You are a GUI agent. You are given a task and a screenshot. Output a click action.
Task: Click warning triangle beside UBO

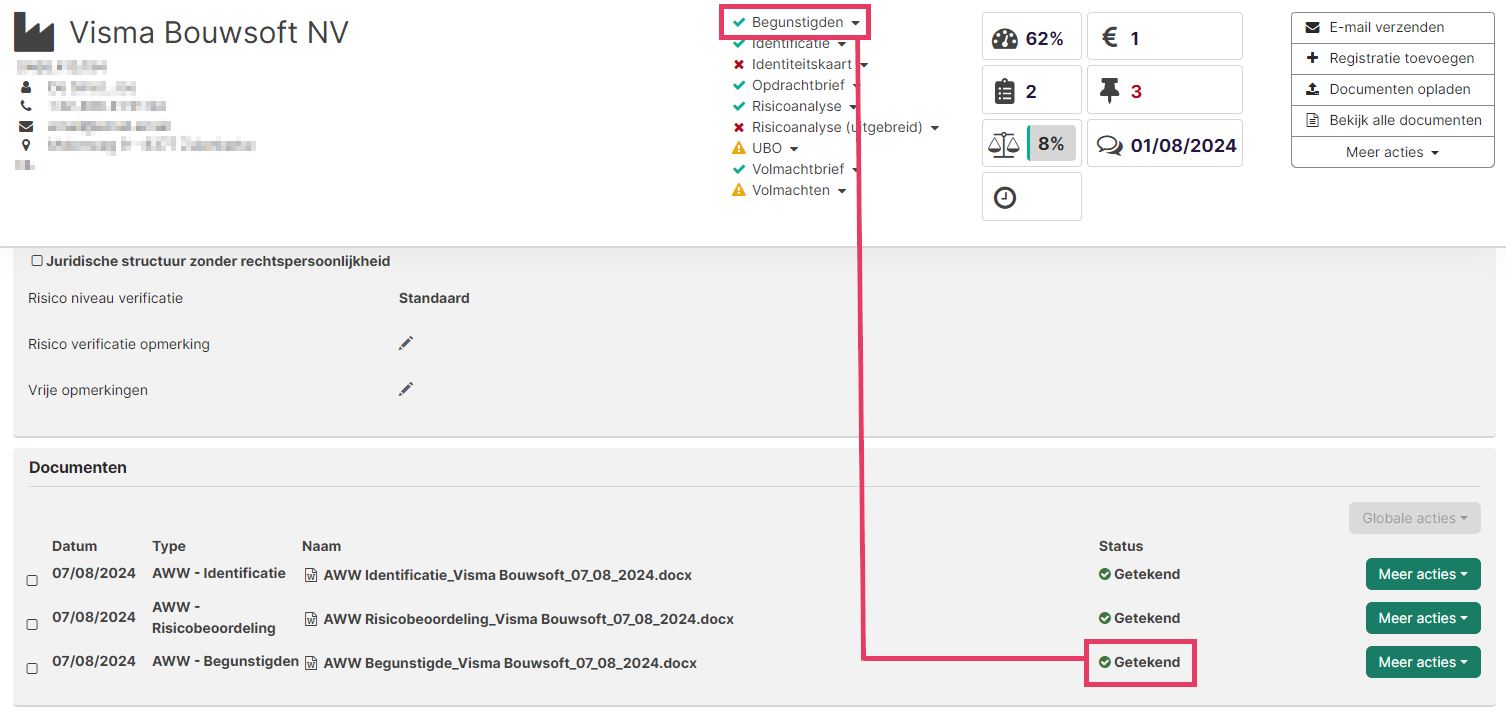[739, 148]
